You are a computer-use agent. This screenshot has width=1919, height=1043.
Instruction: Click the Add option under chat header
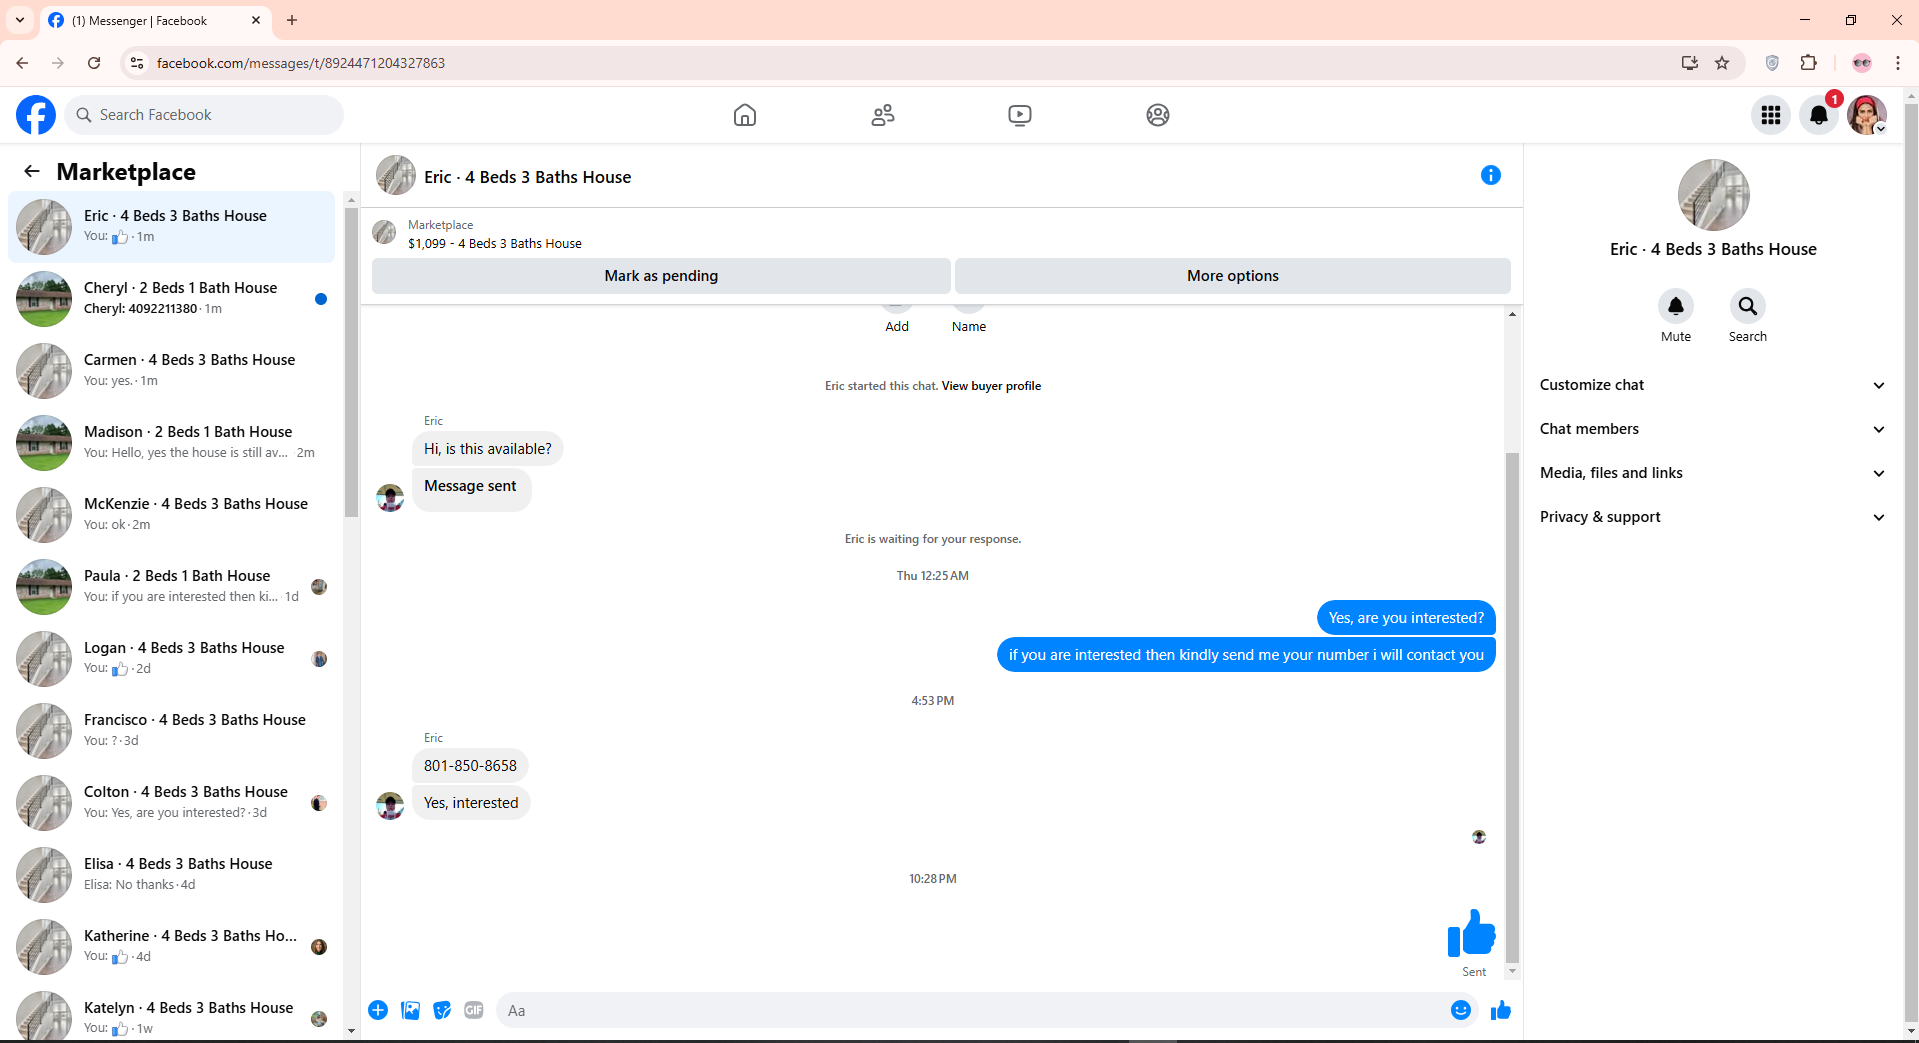point(897,327)
